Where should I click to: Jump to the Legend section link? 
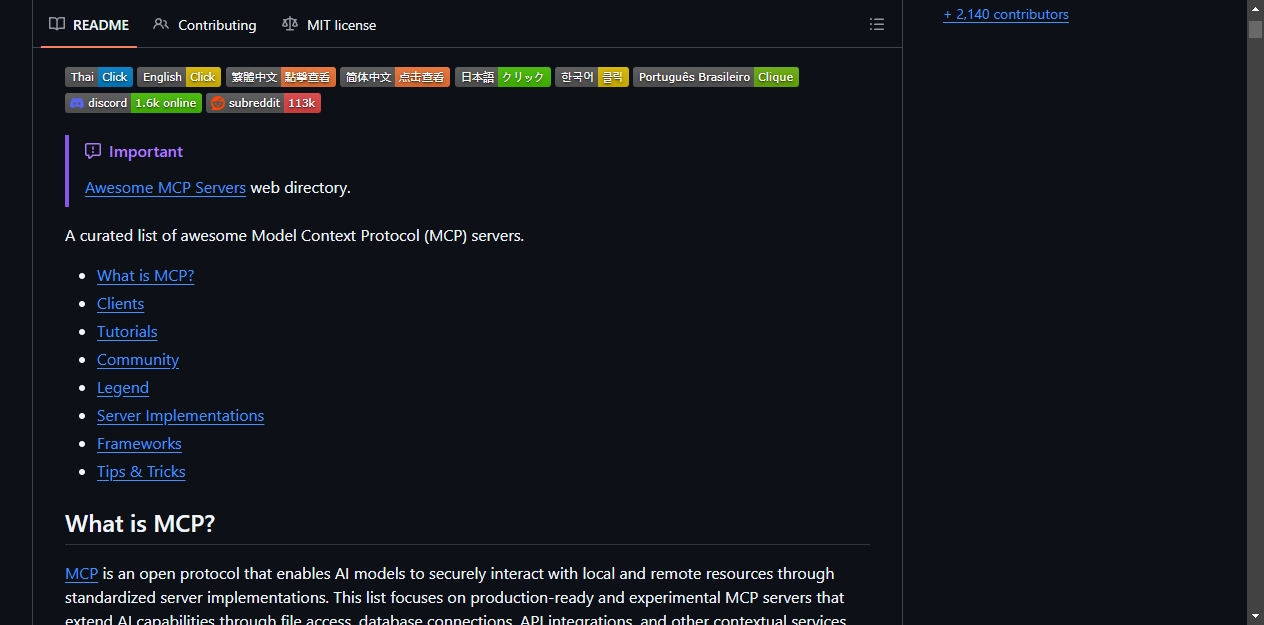point(123,387)
